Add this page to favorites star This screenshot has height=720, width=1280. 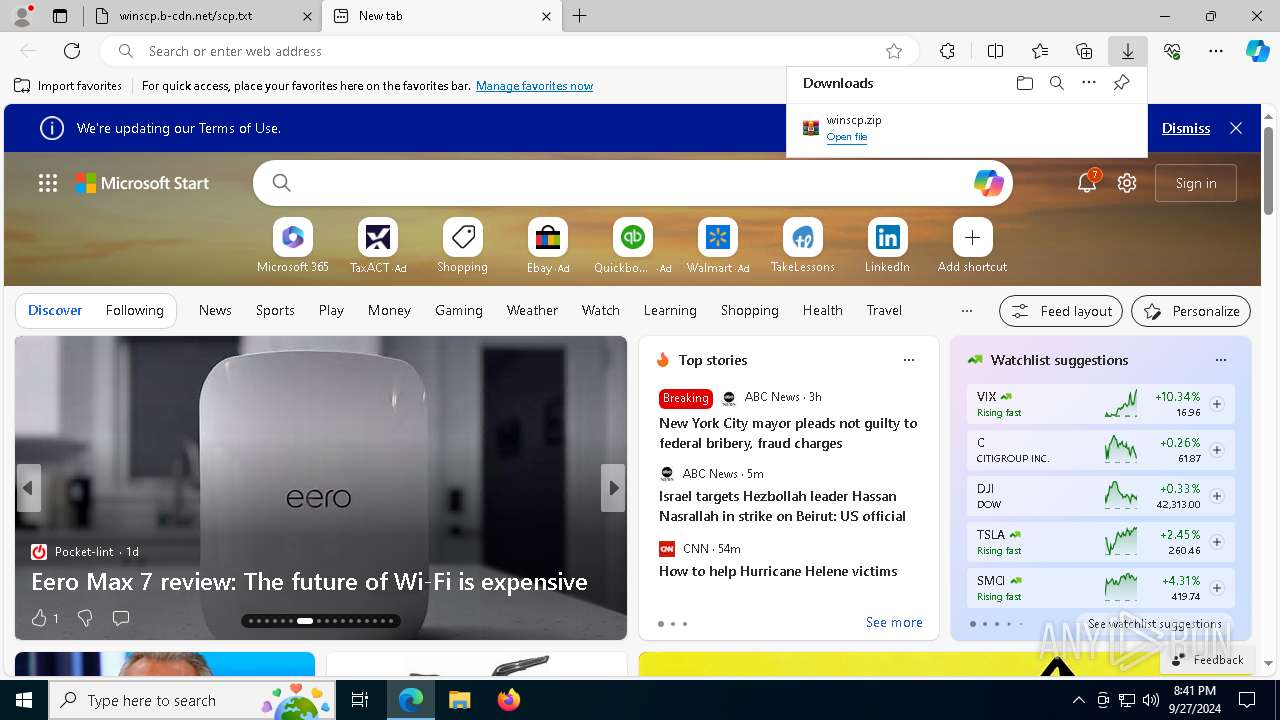tap(894, 51)
